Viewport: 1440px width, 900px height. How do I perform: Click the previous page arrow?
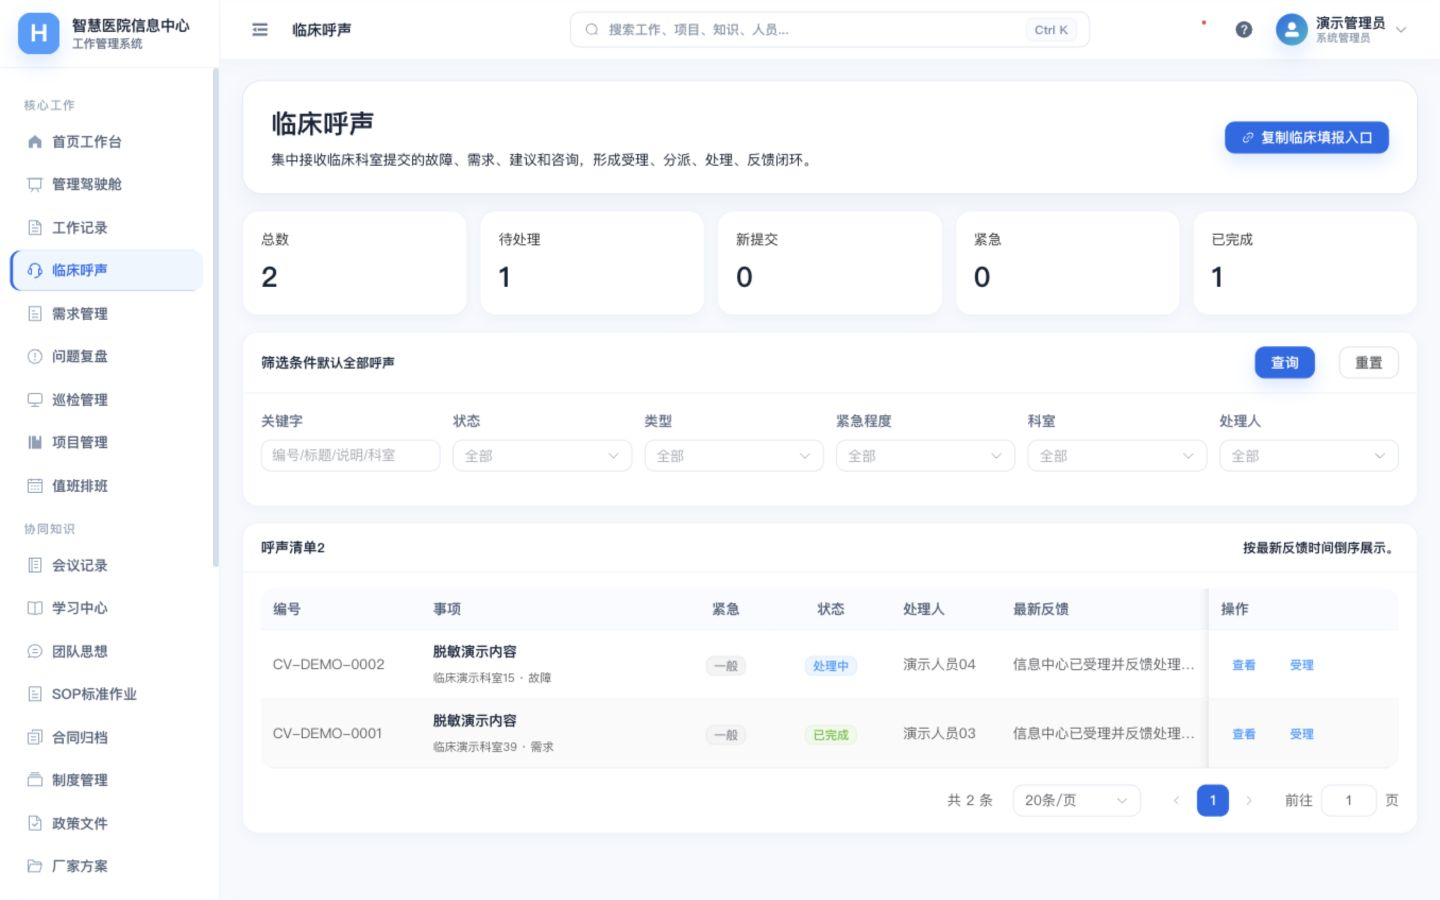[1176, 800]
